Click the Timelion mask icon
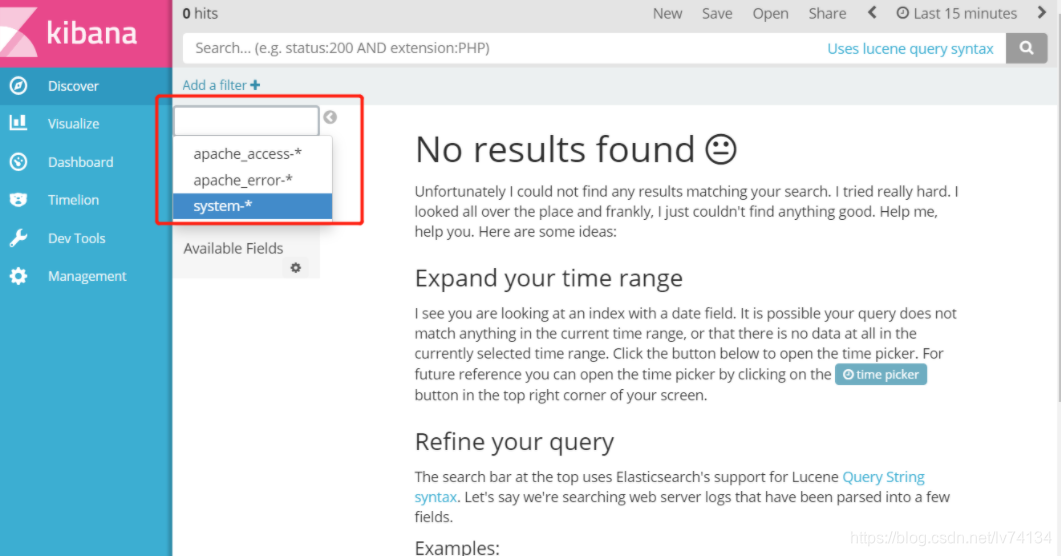The height and width of the screenshot is (556, 1061). [x=19, y=200]
